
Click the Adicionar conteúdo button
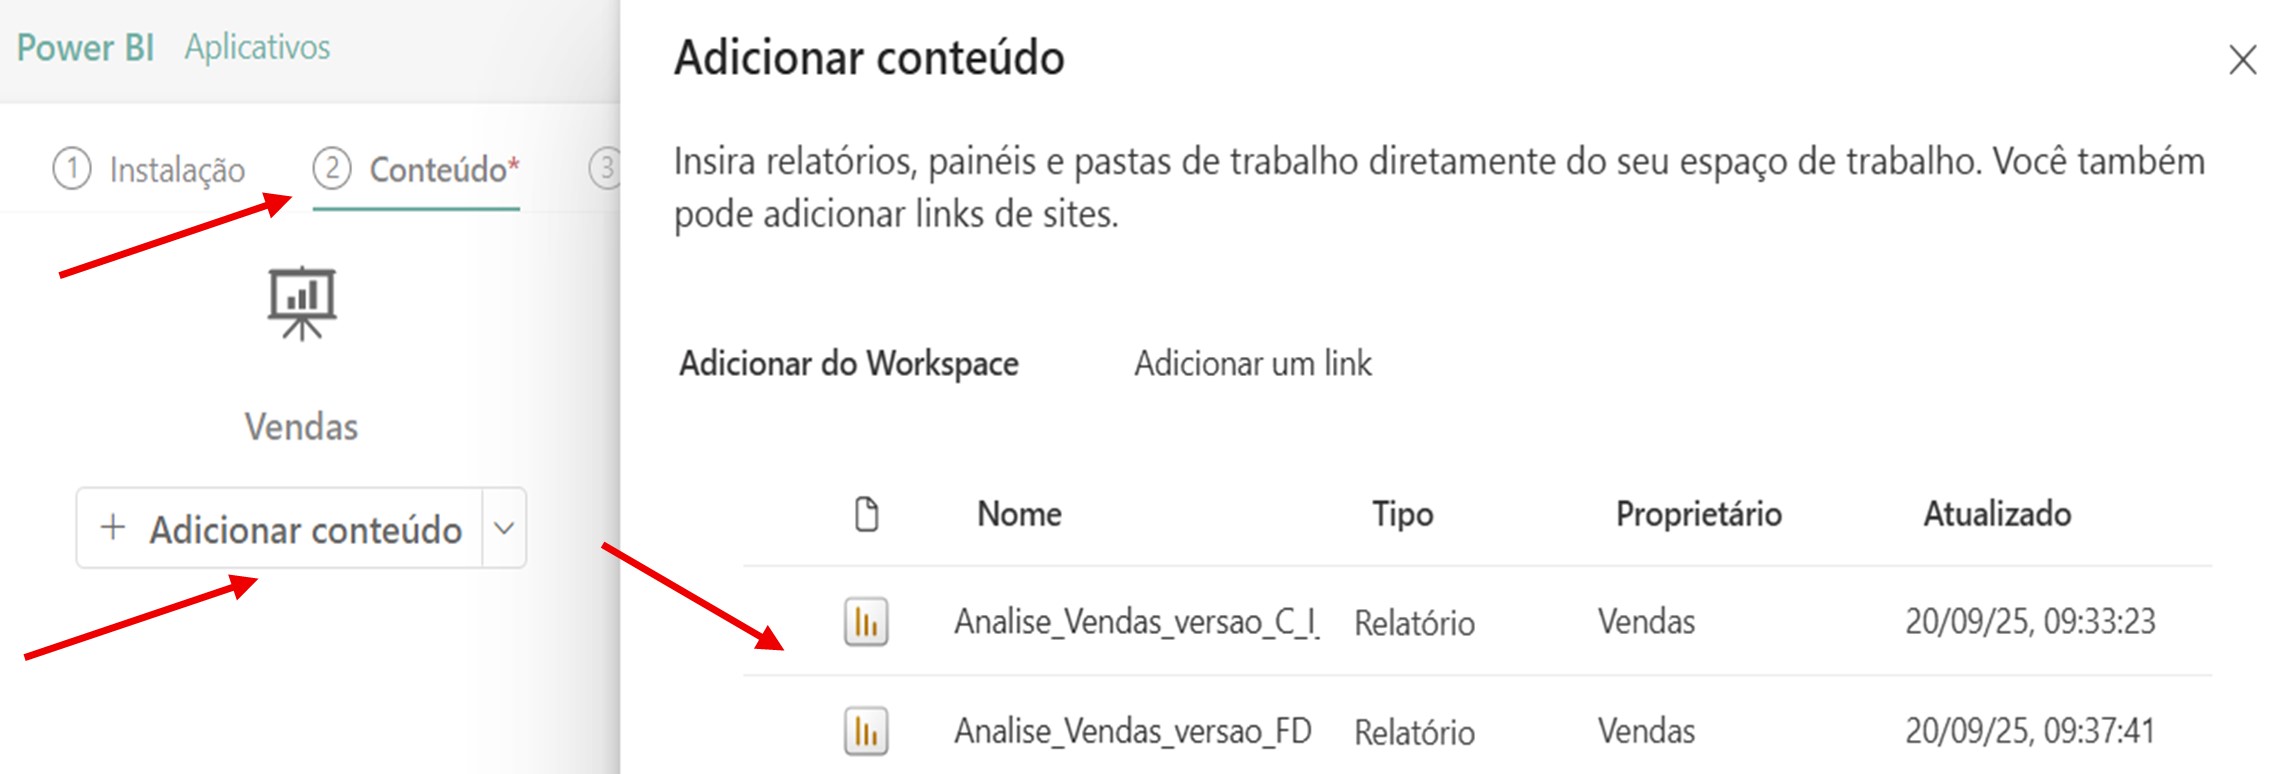[x=282, y=528]
